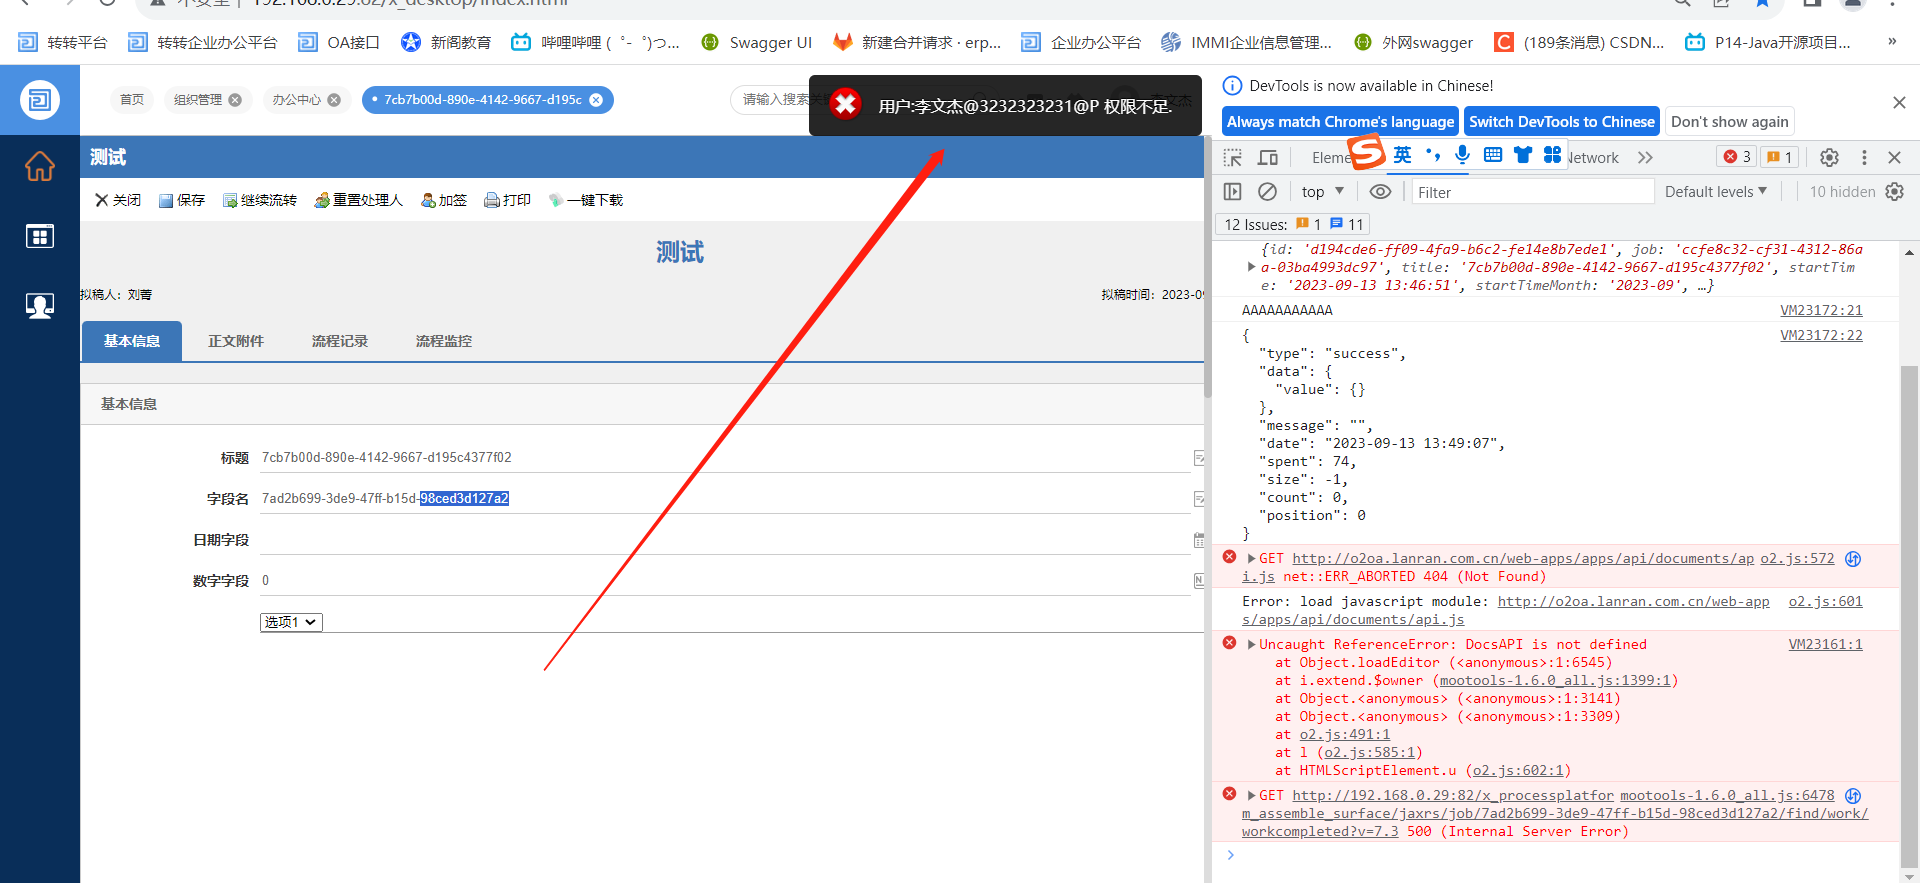Close the 组织管理 tab
Viewport: 1920px width, 883px height.
[x=235, y=100]
